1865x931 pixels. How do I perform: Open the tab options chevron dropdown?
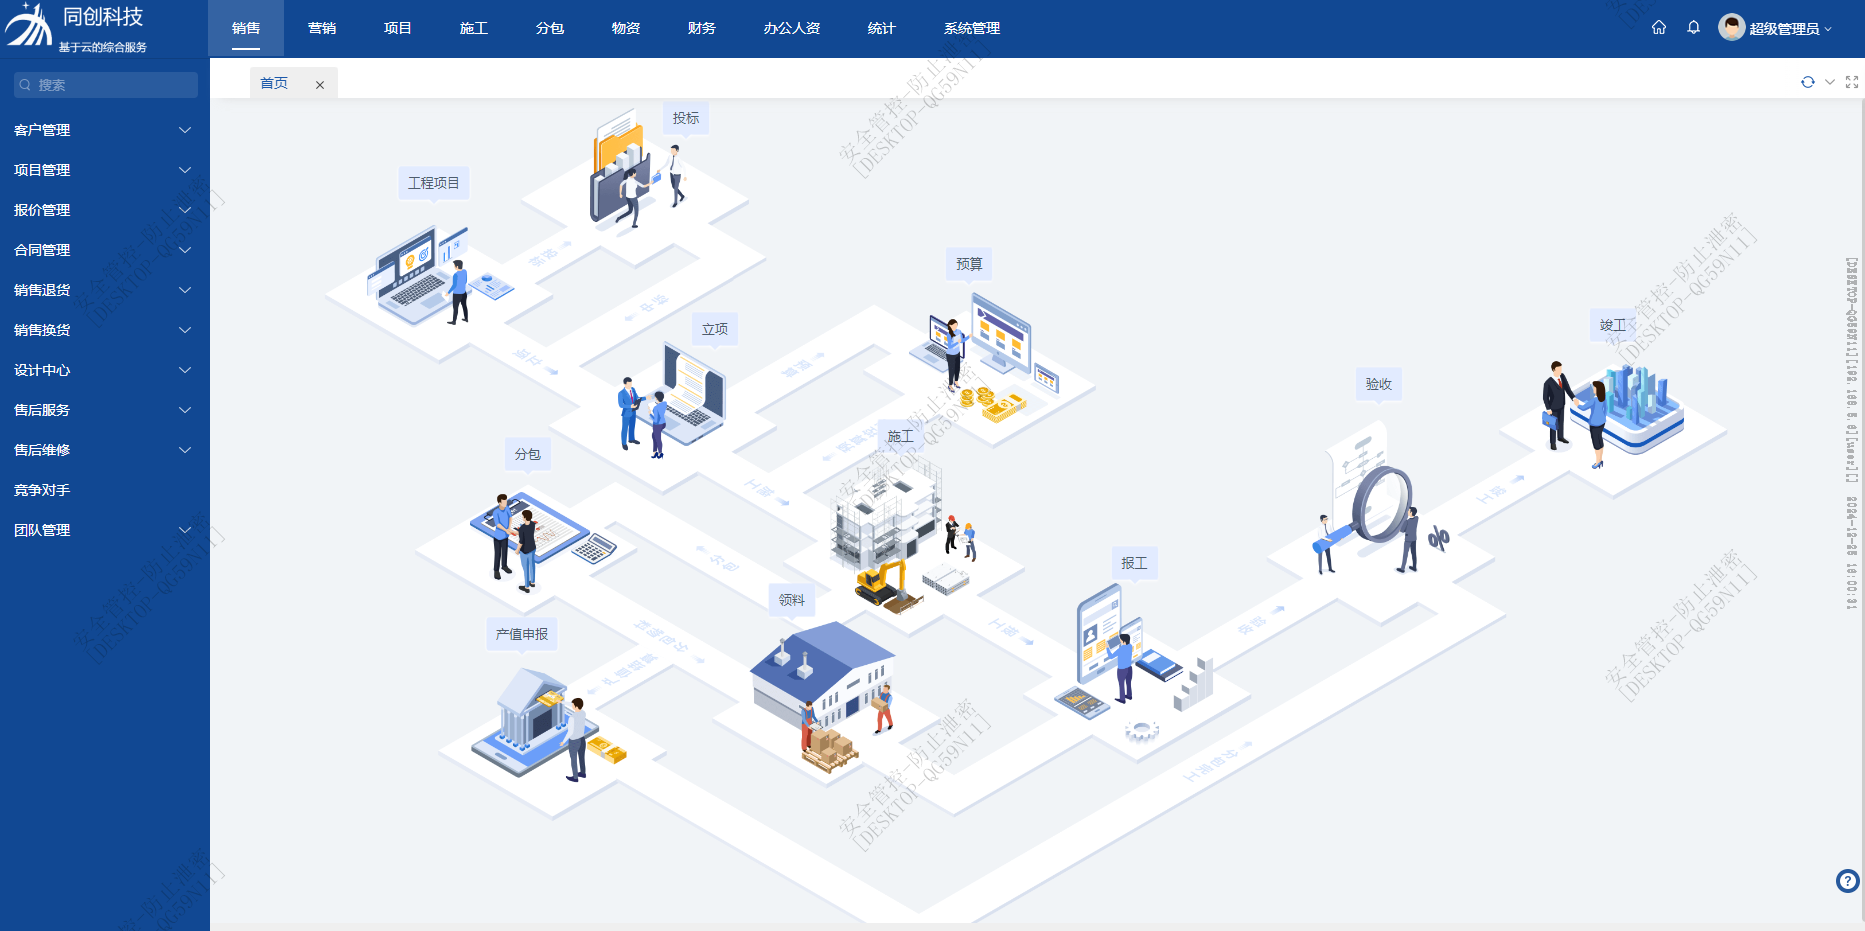tap(1830, 82)
